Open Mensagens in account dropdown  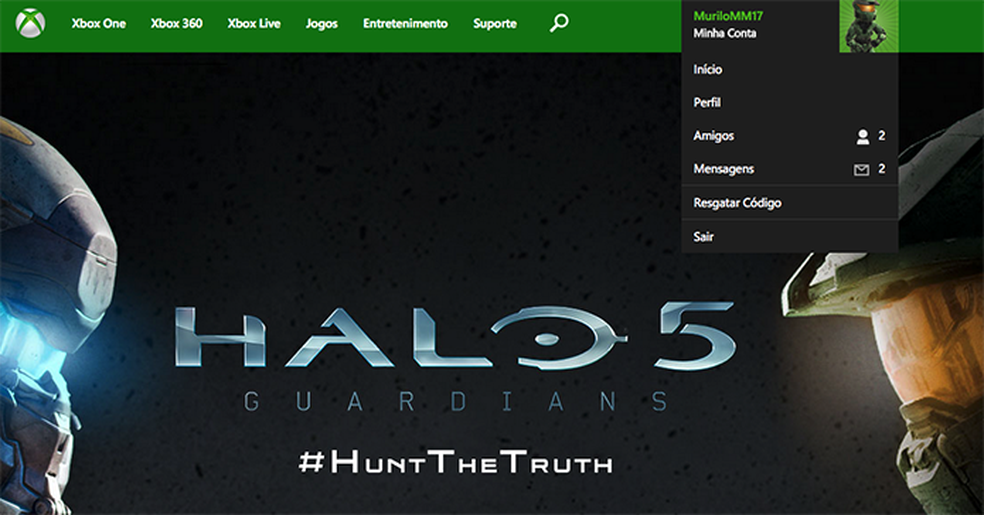click(789, 169)
